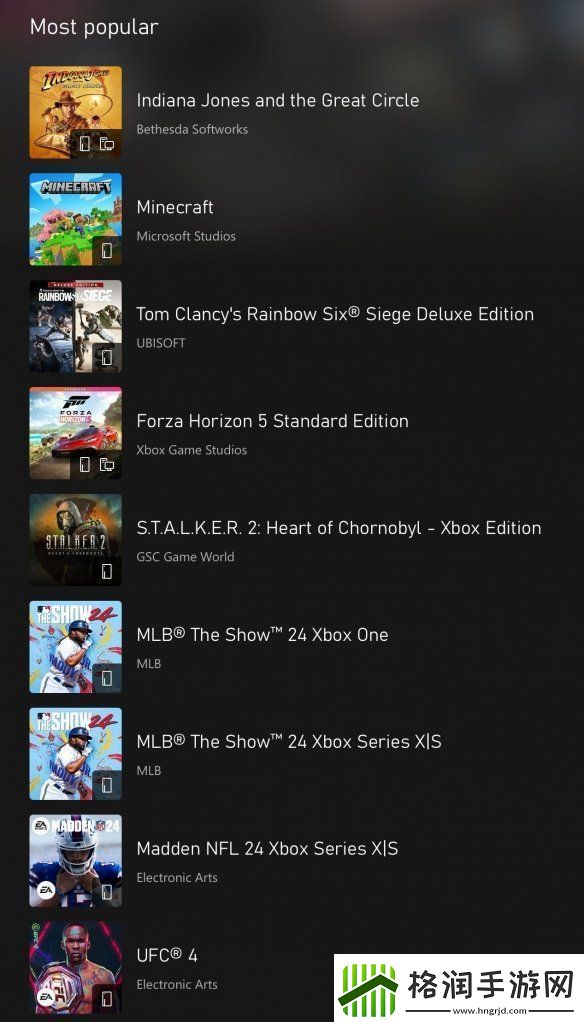Click mobile icon on Madden NFL 24 cover
584x1022 pixels.
tap(107, 892)
